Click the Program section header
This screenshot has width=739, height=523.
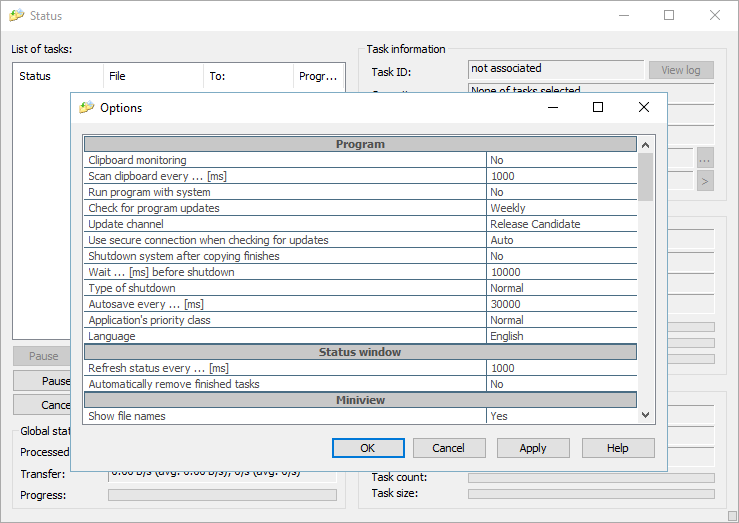360,144
